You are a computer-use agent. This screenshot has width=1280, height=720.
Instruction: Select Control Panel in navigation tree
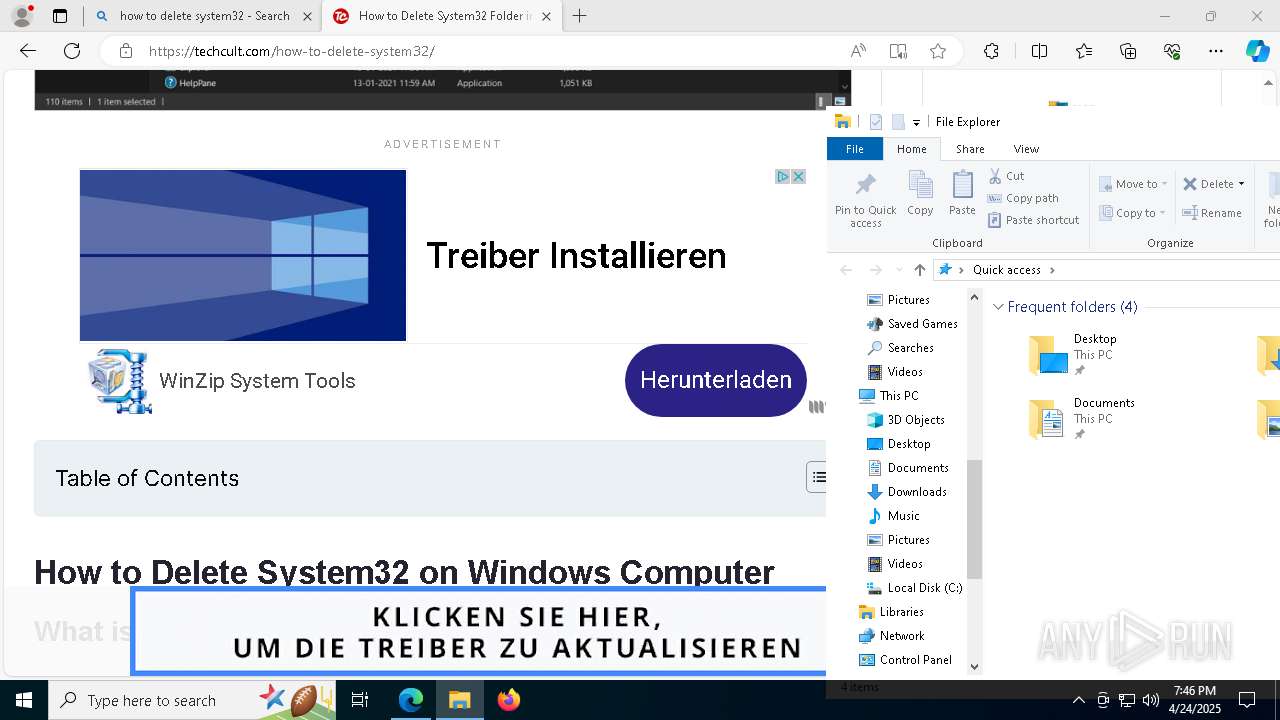915,660
